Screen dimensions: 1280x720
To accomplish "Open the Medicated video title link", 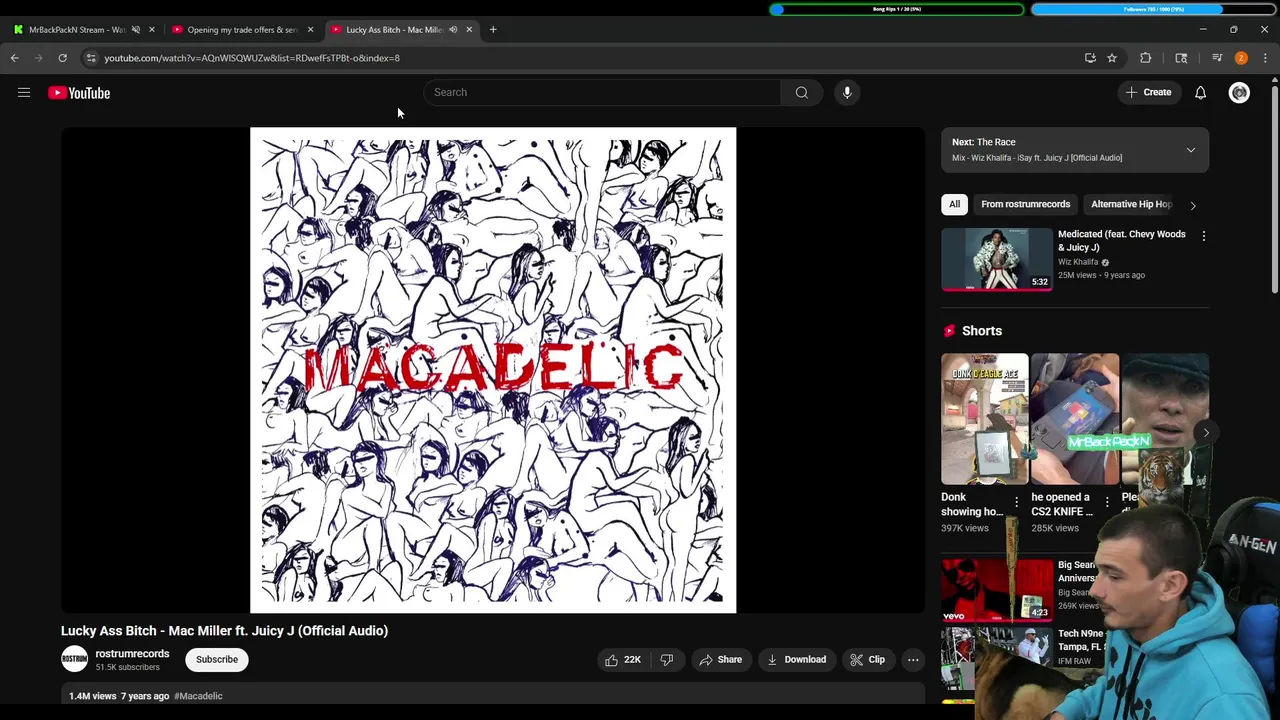I will 1121,241.
